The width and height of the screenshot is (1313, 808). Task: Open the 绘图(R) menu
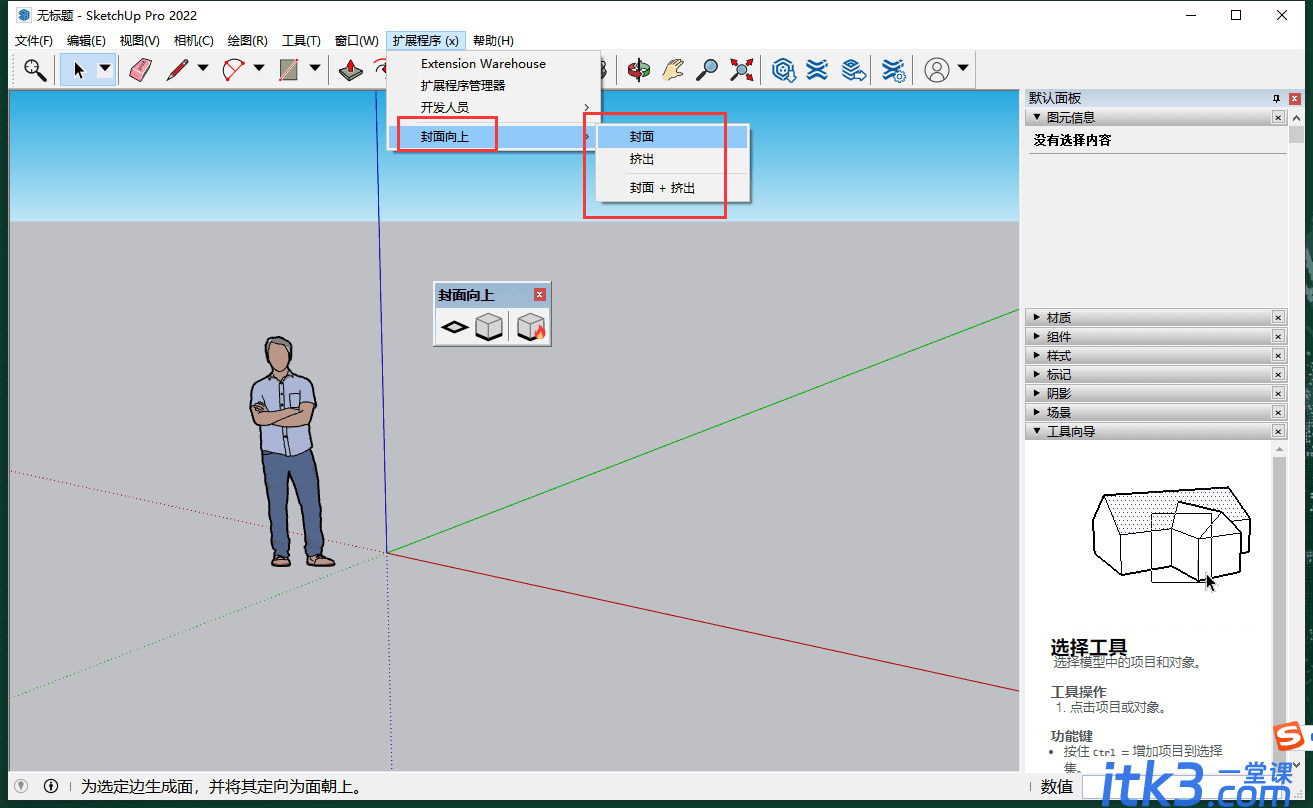pyautogui.click(x=248, y=41)
